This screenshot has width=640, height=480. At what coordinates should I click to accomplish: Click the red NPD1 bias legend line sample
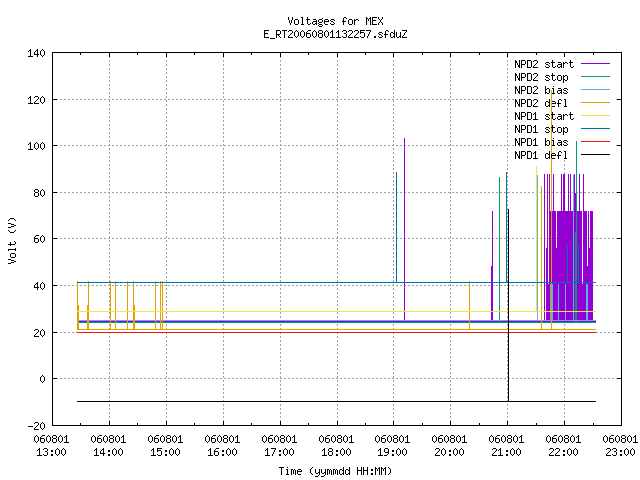click(595, 142)
